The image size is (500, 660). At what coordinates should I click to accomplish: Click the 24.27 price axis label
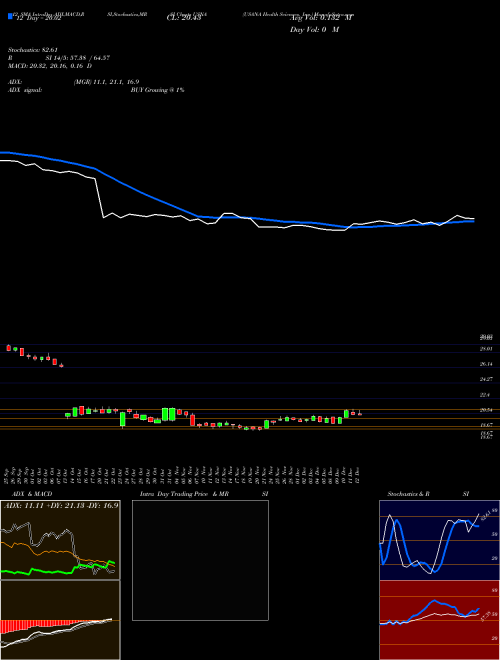click(x=486, y=380)
